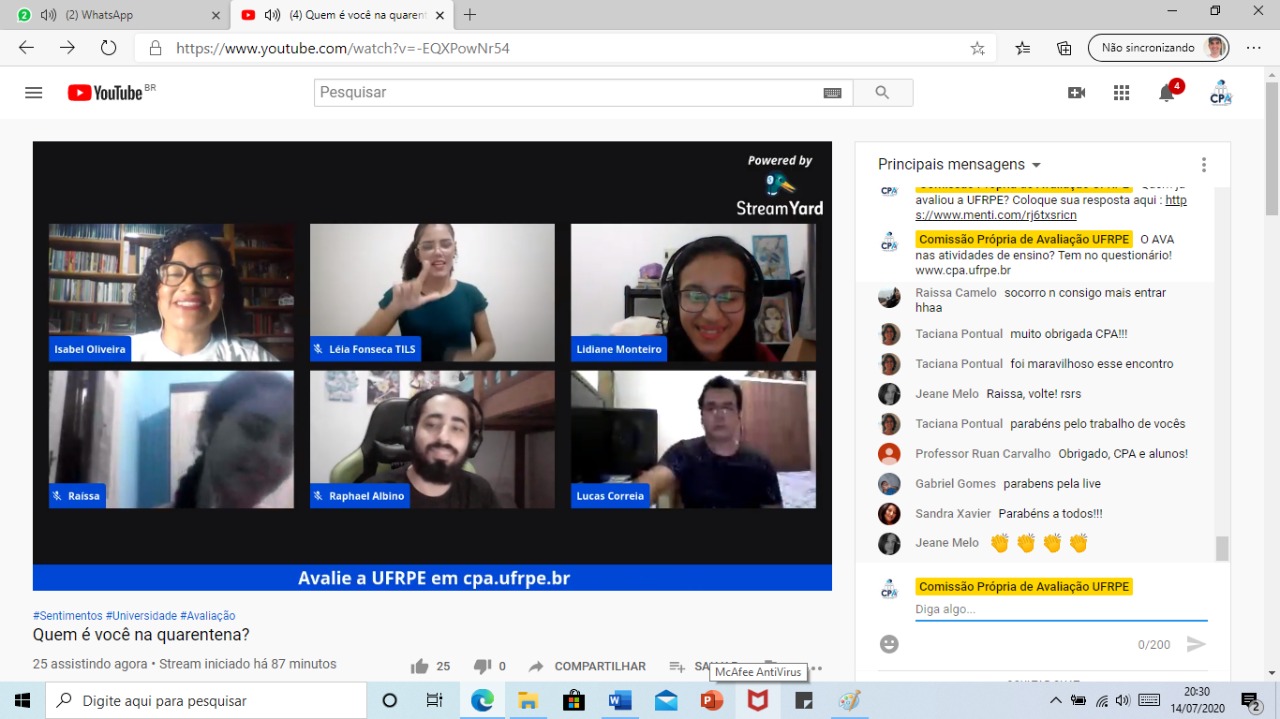Screen dimensions: 1280x719
Task: Click the magnifier search button
Action: 882,93
